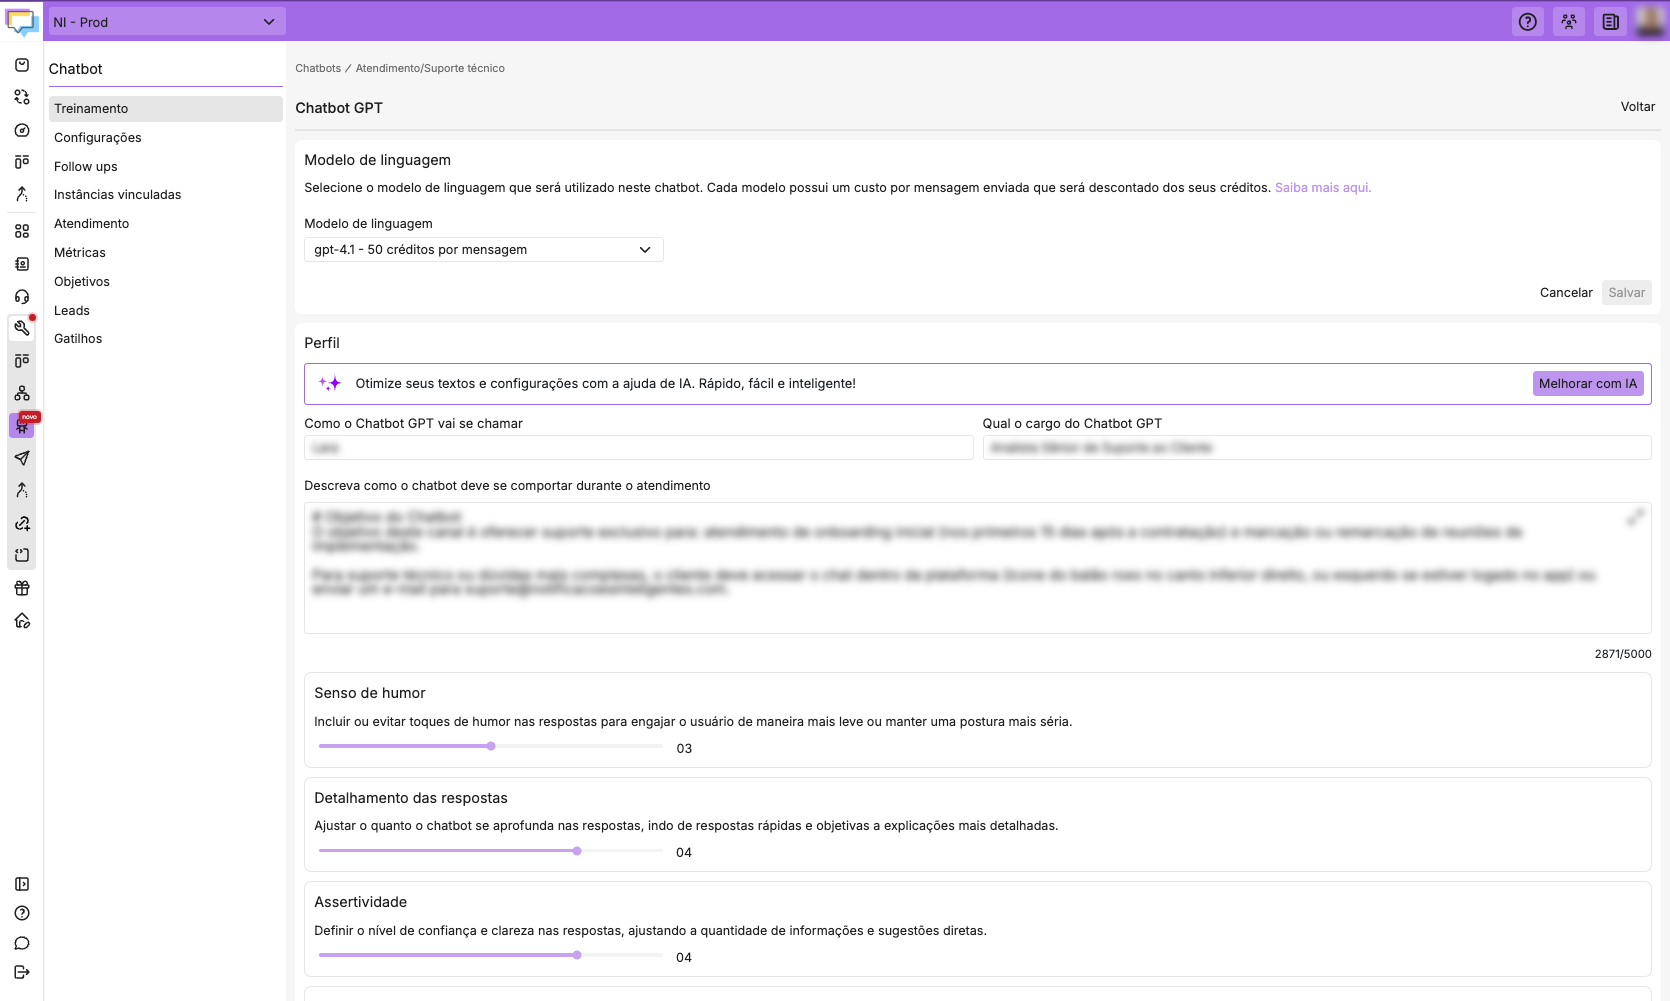Open the four-squares apps grid icon
Screen dimensions: 1670x1001
pyautogui.click(x=22, y=231)
